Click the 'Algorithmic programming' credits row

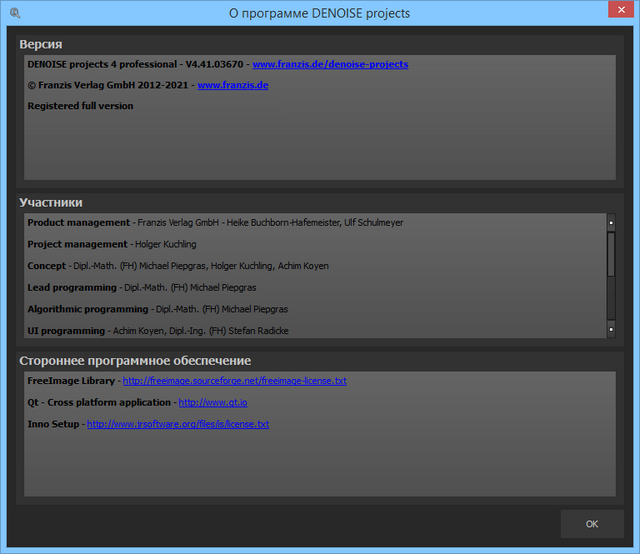click(158, 309)
